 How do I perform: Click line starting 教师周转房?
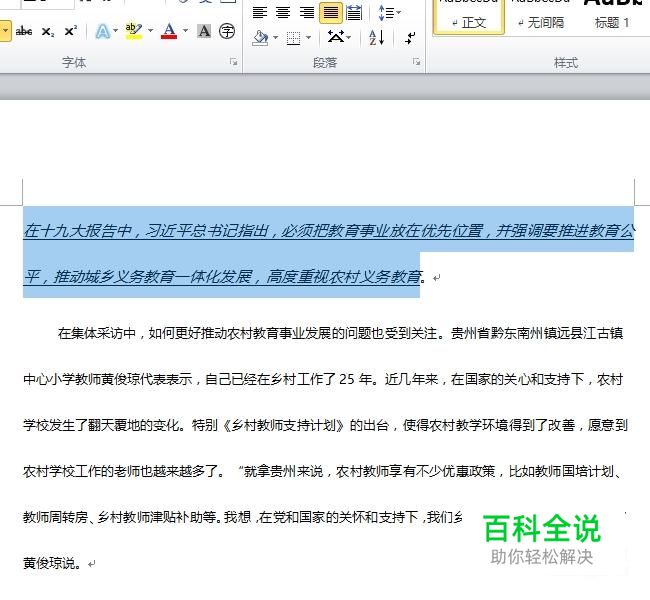tap(243, 517)
